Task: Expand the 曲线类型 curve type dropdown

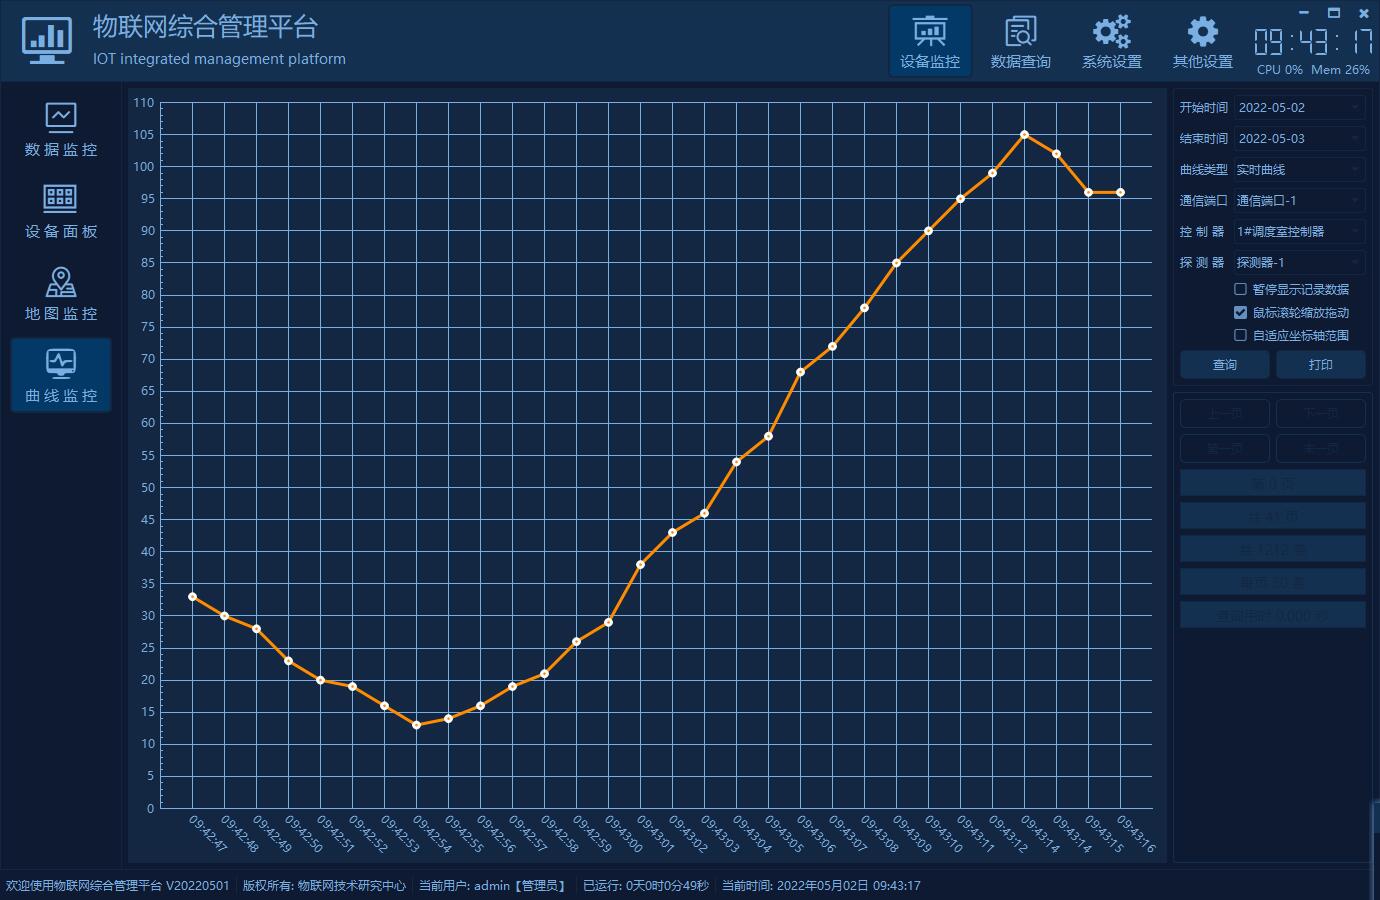Action: 1299,169
